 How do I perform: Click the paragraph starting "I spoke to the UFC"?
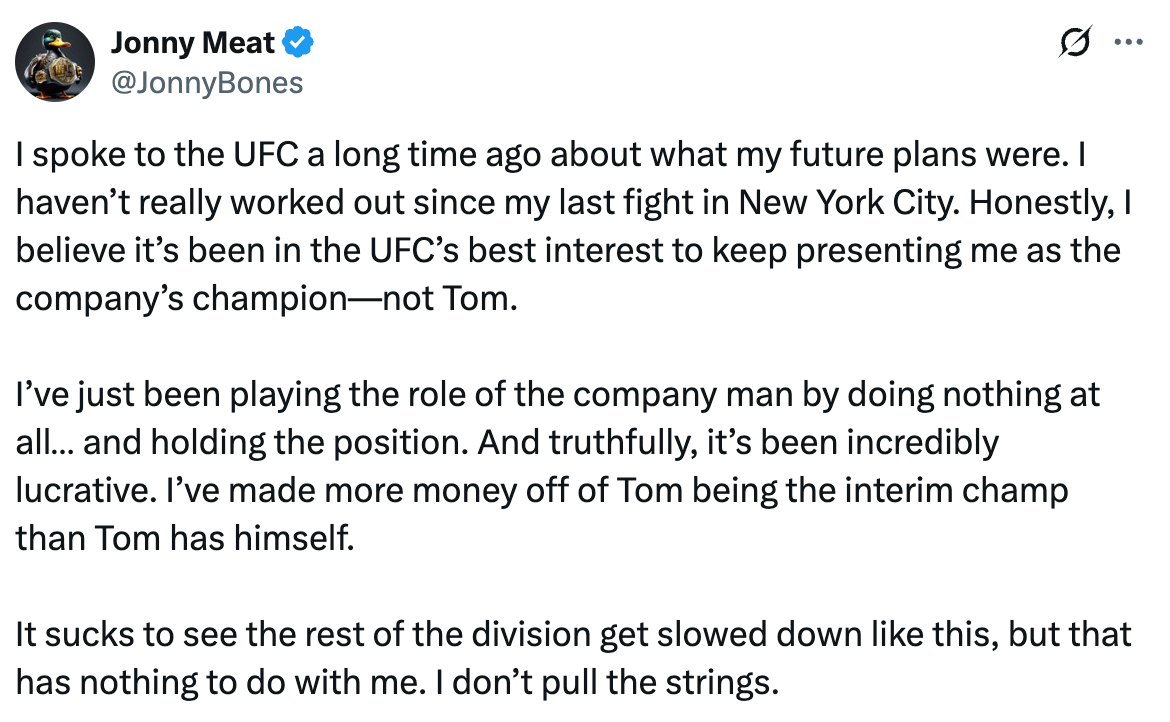click(574, 226)
